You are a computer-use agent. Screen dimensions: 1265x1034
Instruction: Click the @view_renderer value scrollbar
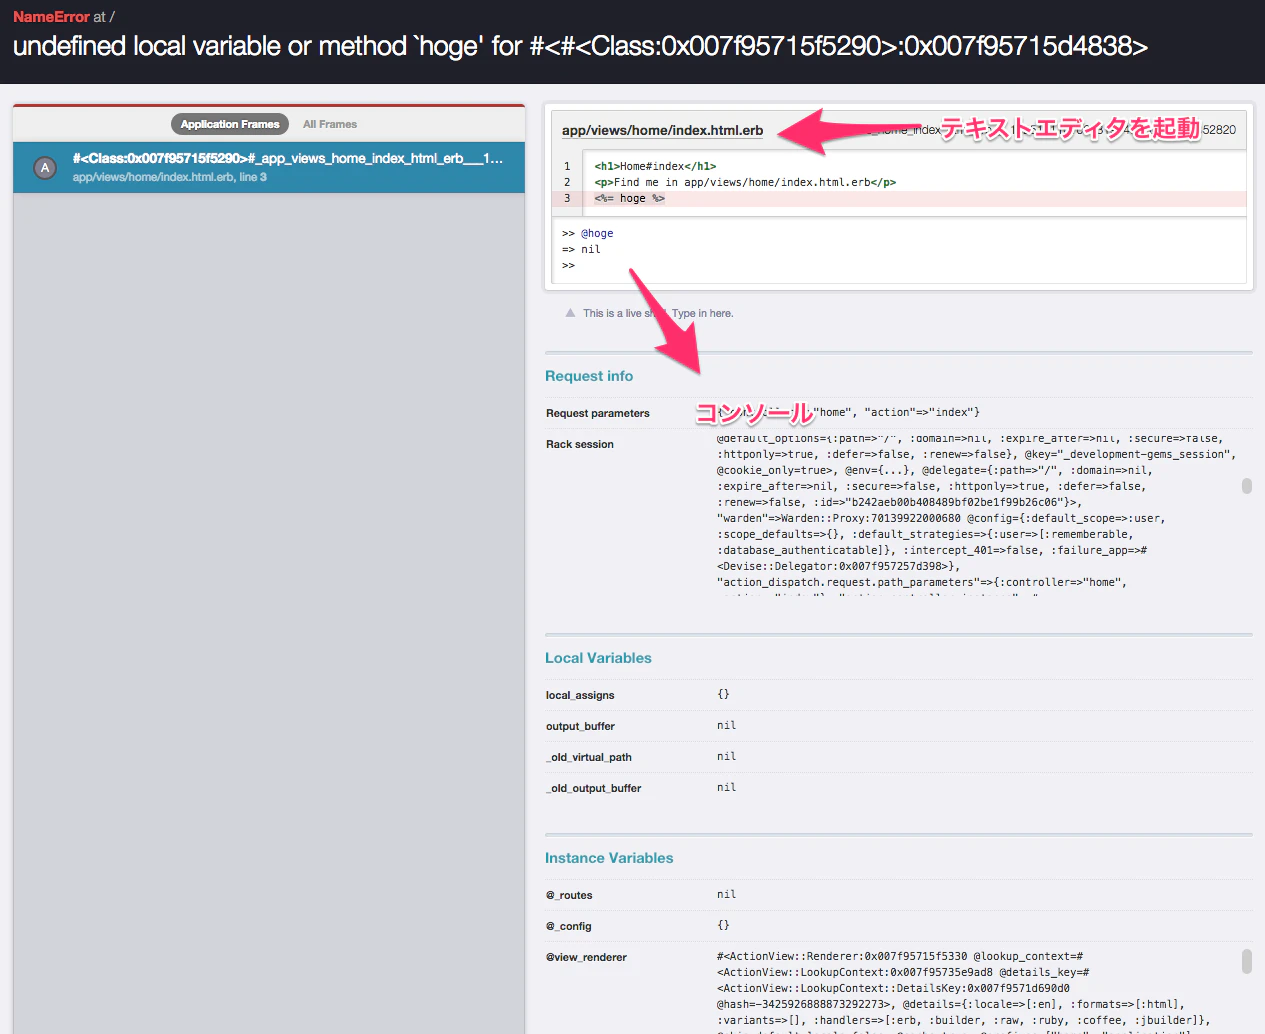(1247, 961)
